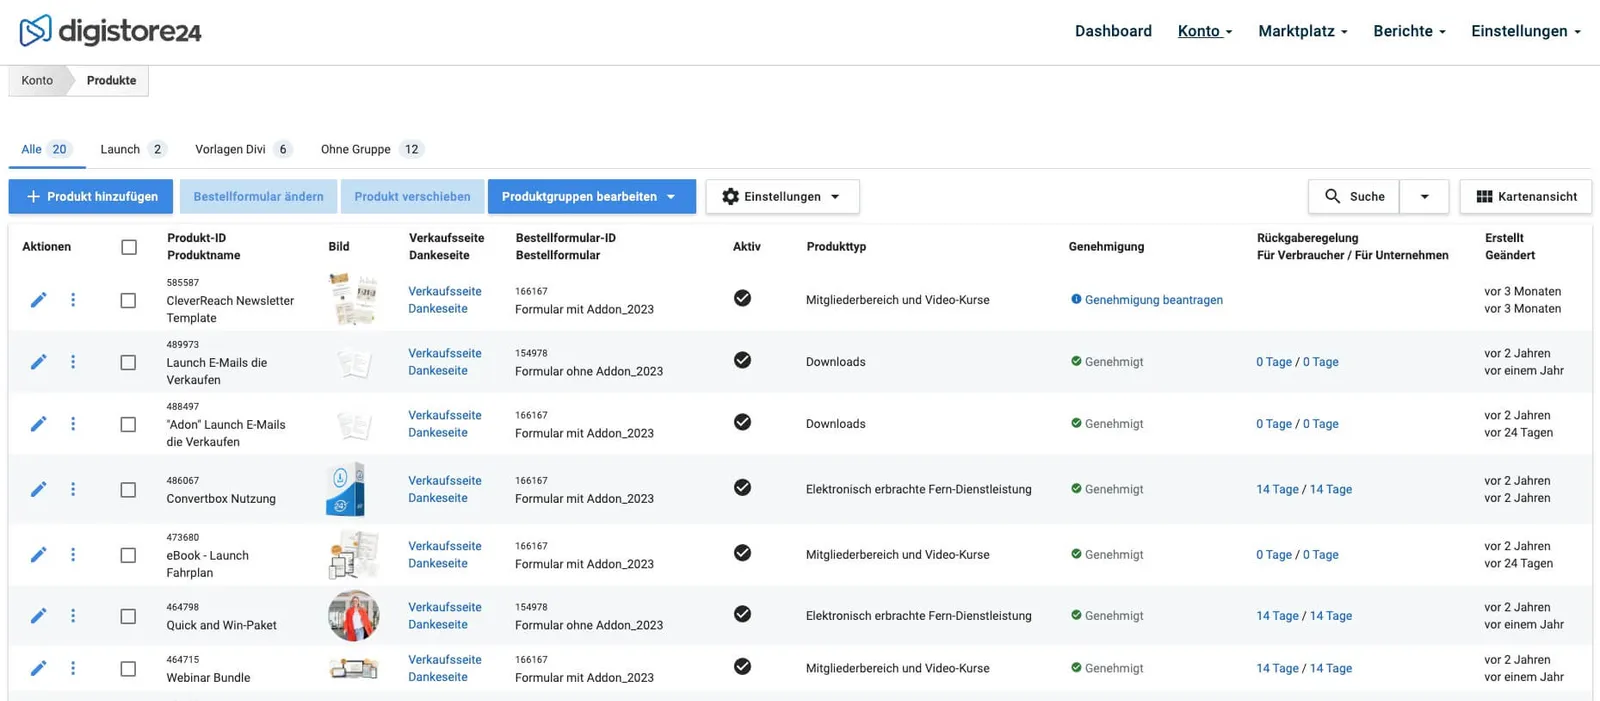
Task: Click pencil icon for Launch E-Mails die Verkaufen
Action: pyautogui.click(x=38, y=362)
